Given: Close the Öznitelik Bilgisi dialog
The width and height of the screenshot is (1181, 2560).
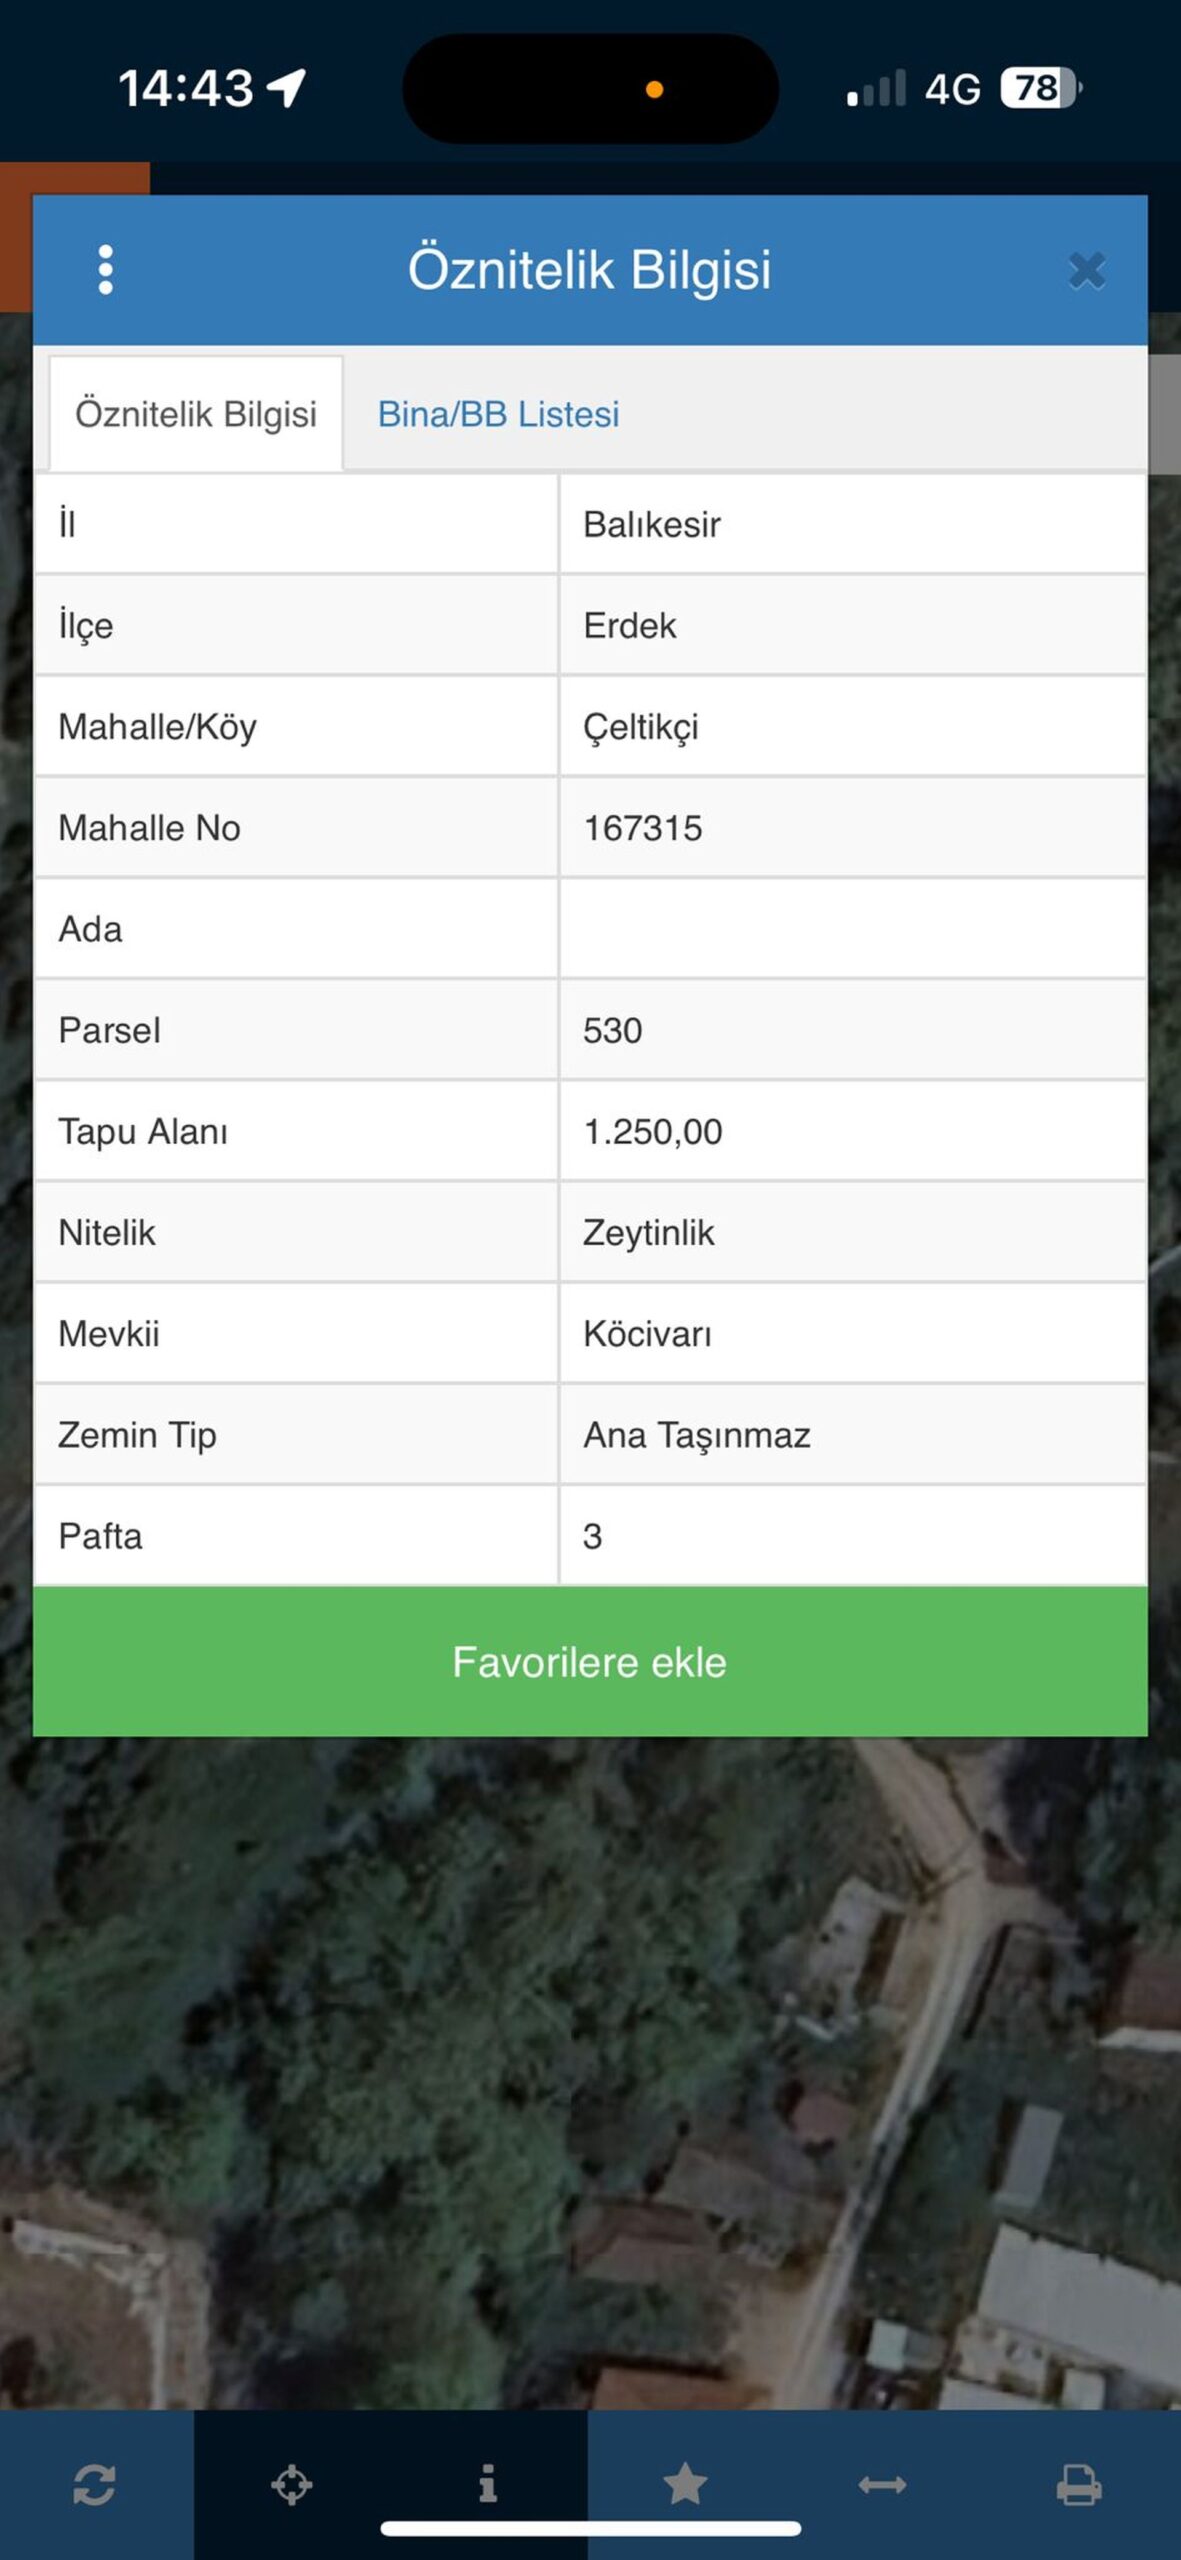Looking at the screenshot, I should [1086, 271].
